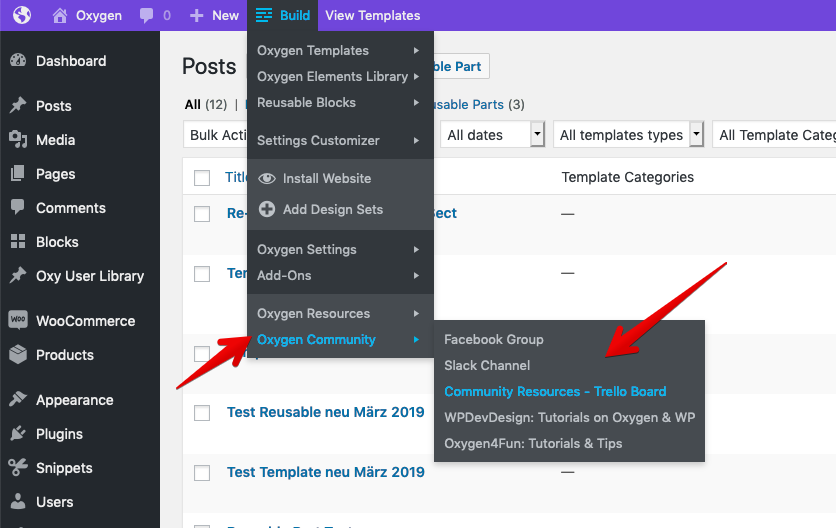Click the Media icon in sidebar
Viewport: 836px width, 528px height.
click(18, 140)
